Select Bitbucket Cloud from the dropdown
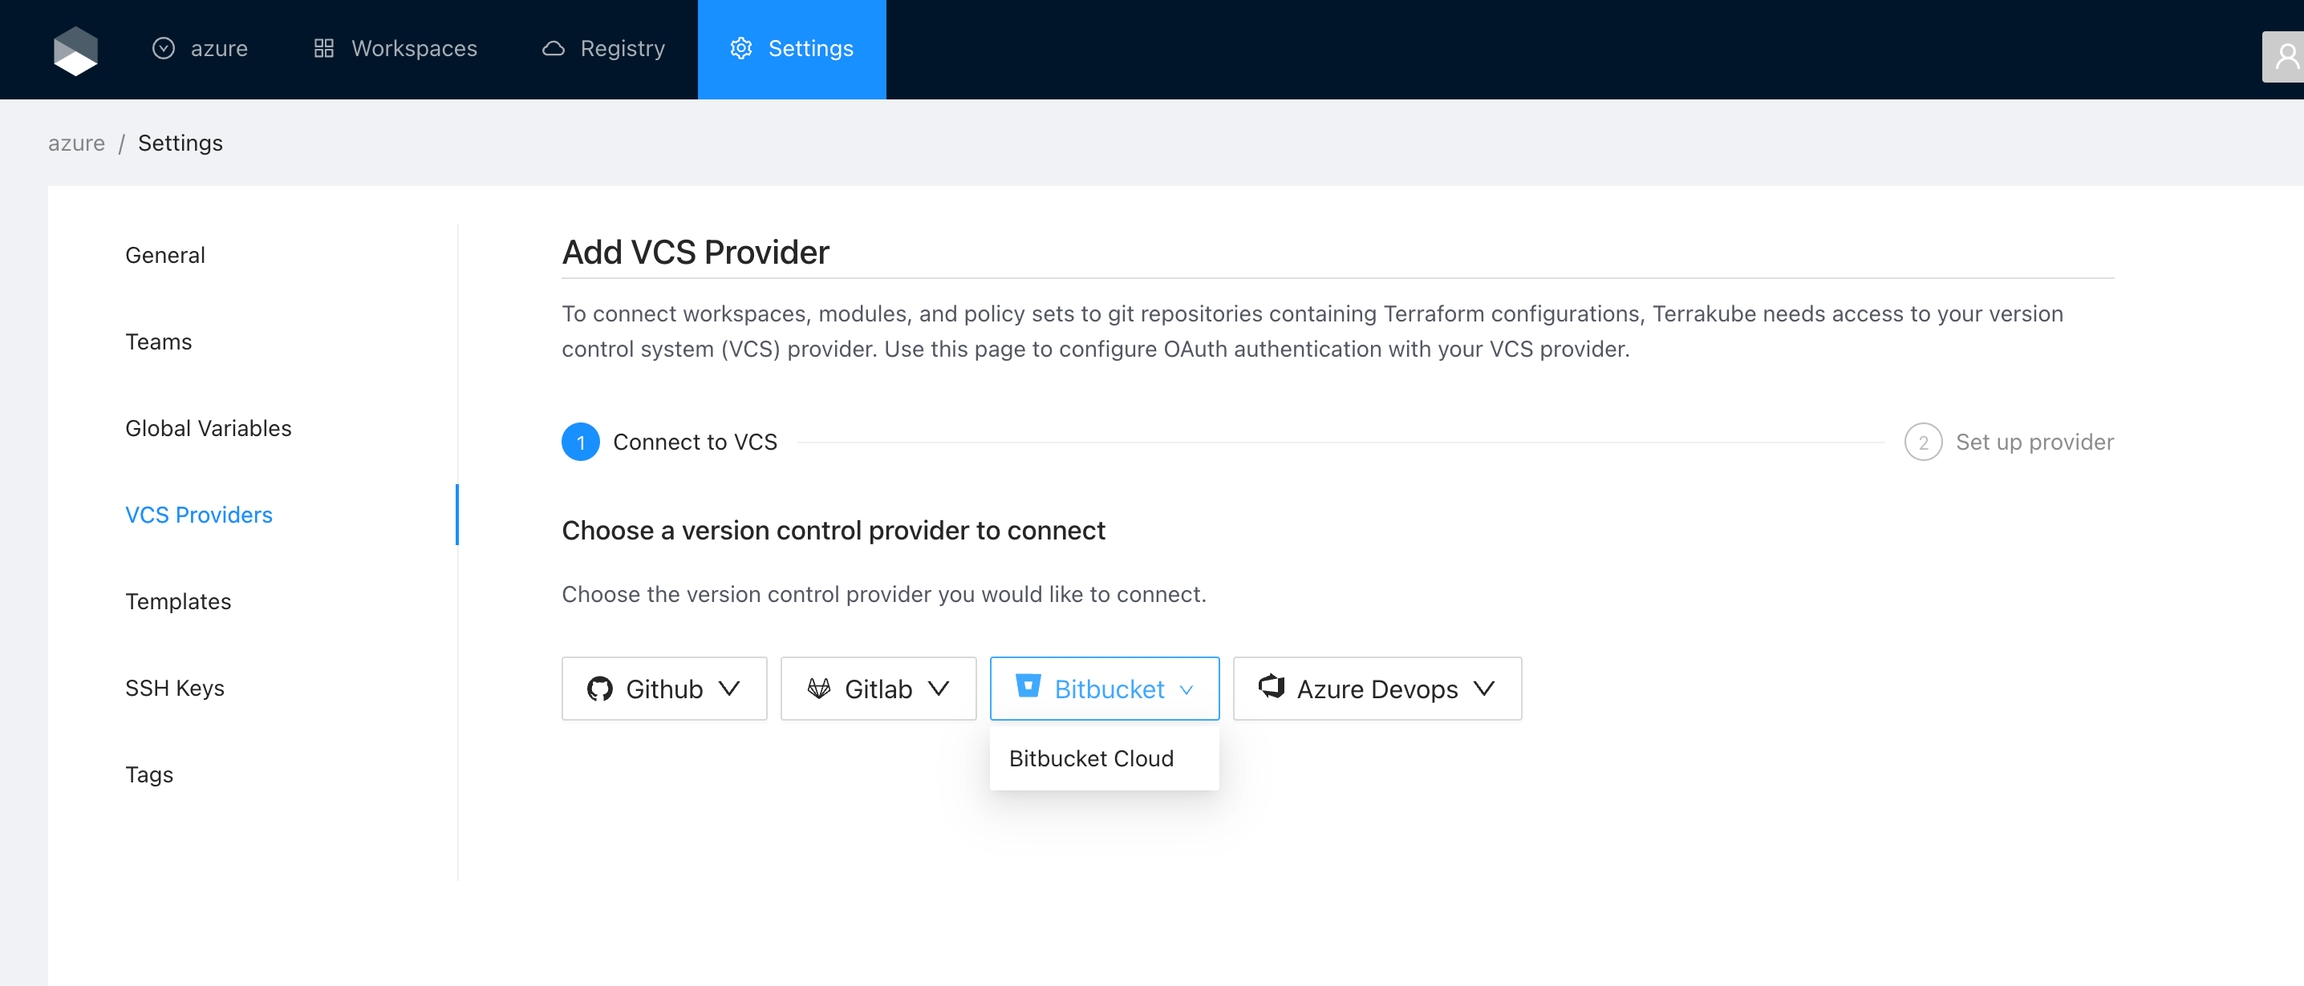The image size is (2304, 986). (1091, 758)
